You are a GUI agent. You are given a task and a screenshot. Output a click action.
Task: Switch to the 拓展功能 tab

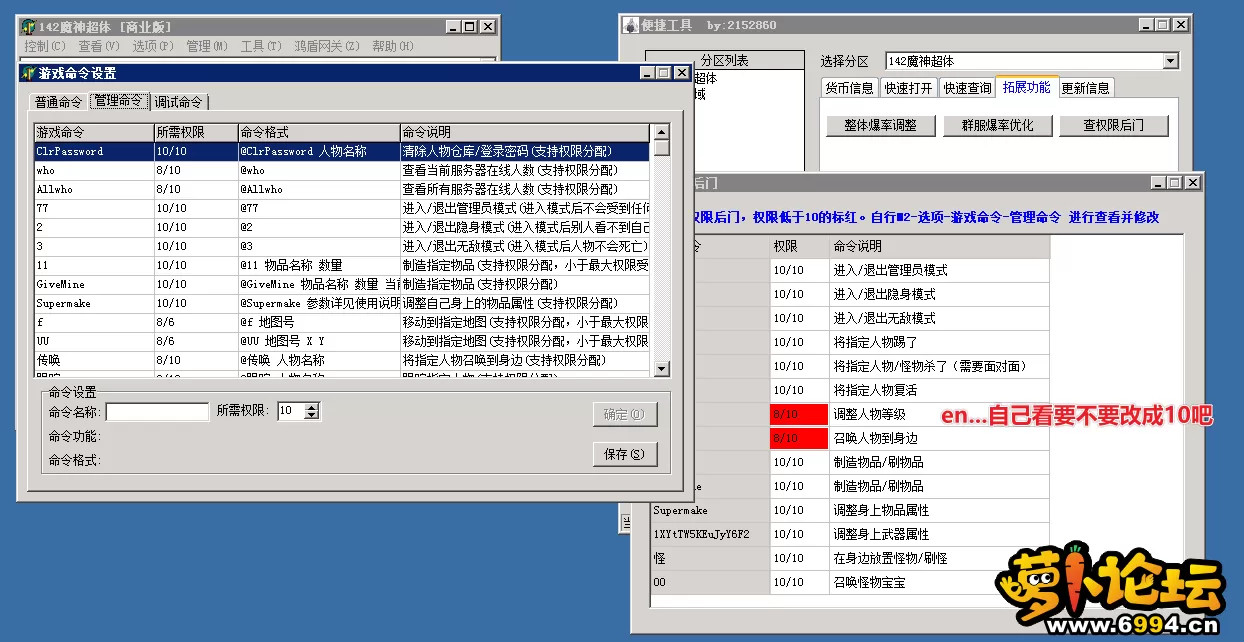[x=1027, y=87]
